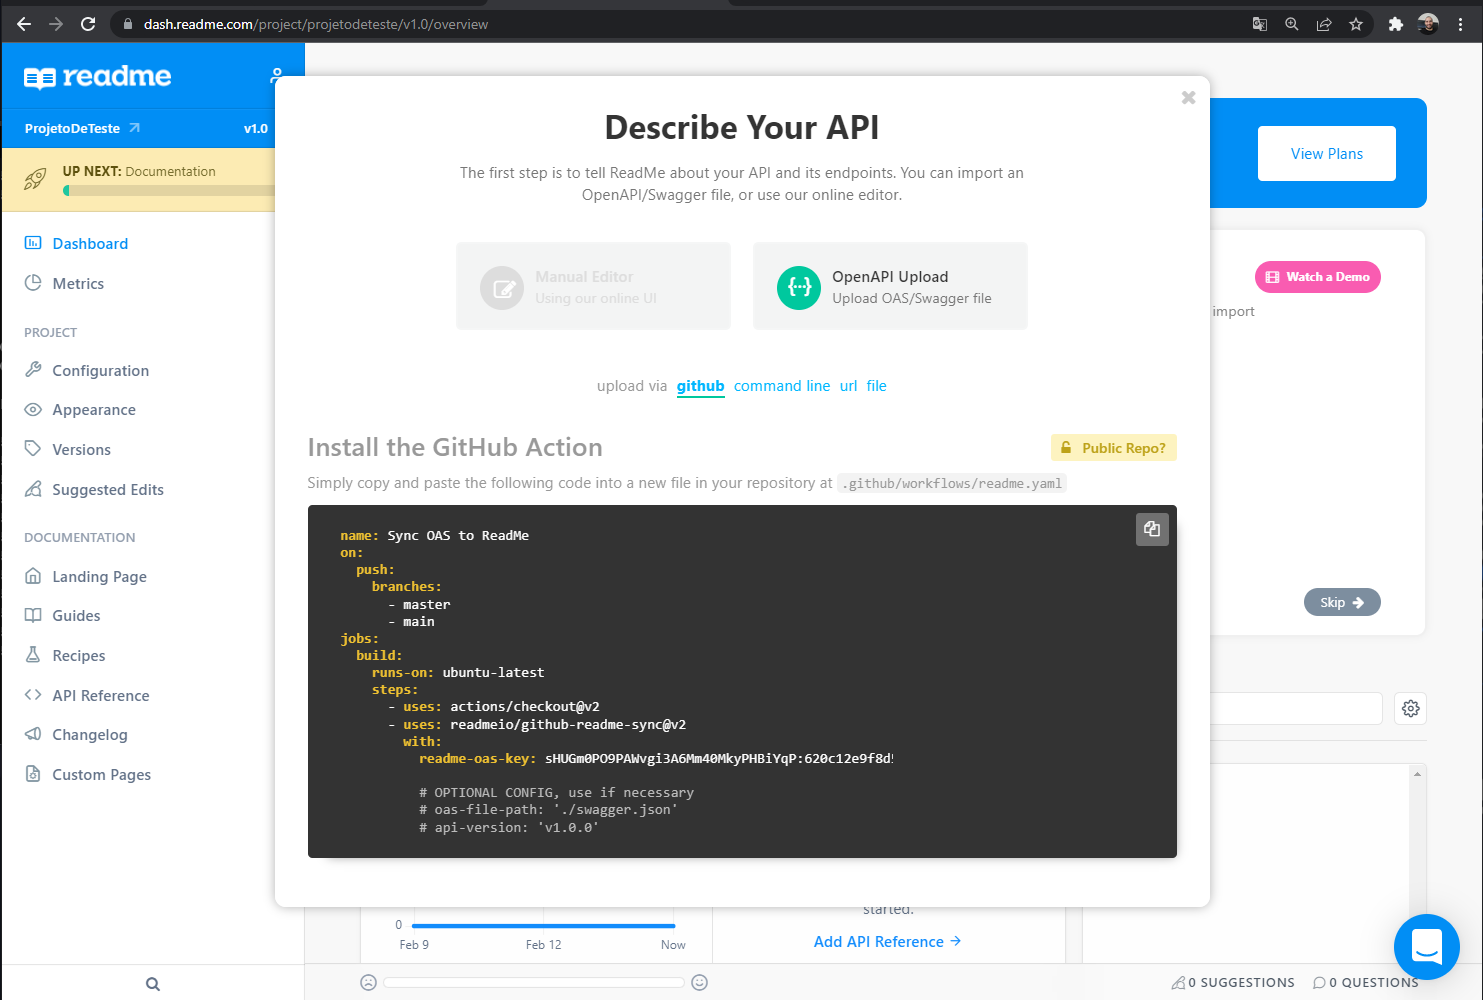Click the sad face feedback icon
This screenshot has width=1483, height=1000.
pos(368,983)
